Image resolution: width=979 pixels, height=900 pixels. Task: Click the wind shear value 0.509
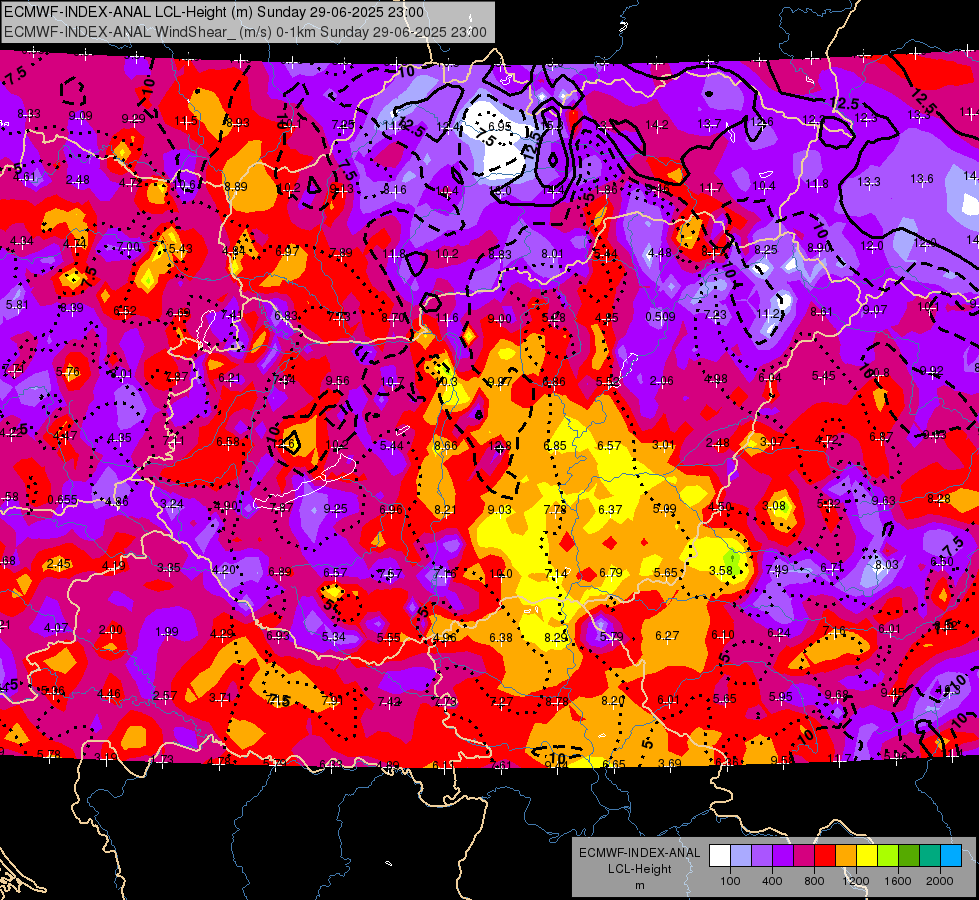tap(660, 317)
